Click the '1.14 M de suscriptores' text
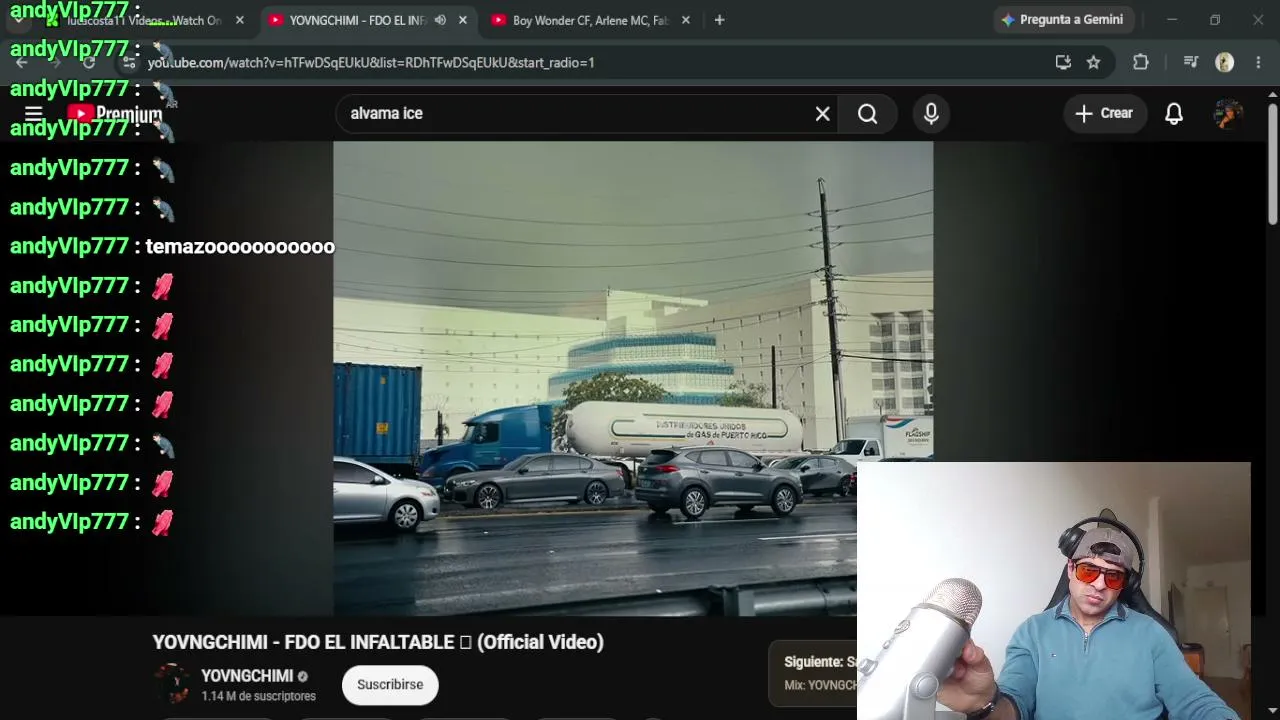 pyautogui.click(x=258, y=696)
